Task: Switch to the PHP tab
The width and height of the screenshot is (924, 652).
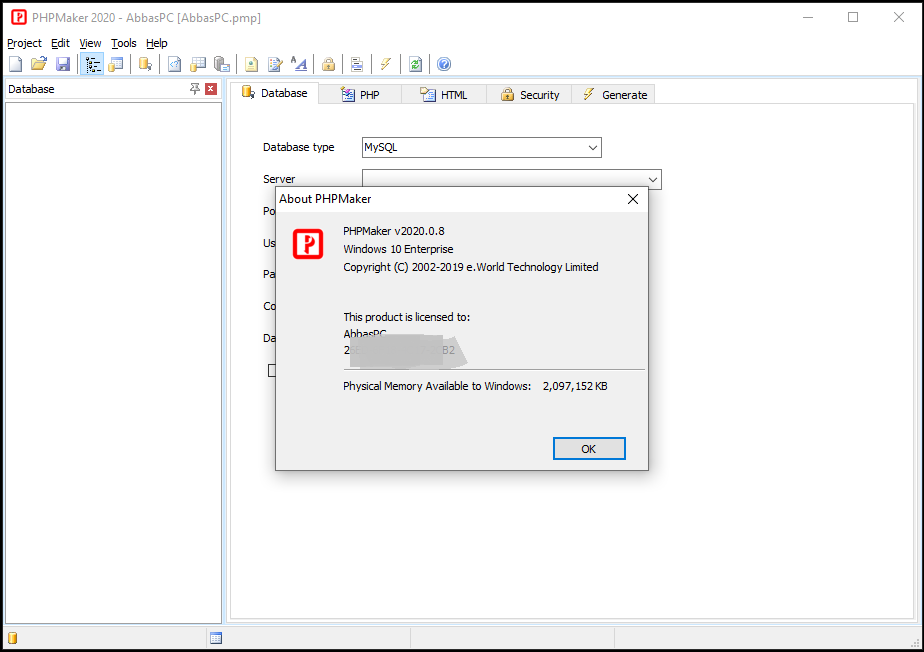Action: [360, 95]
